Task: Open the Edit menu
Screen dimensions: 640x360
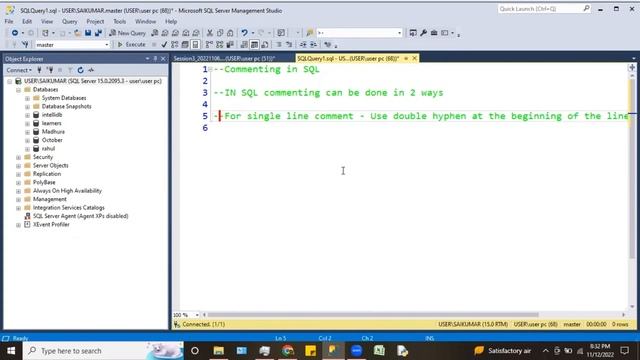Action: tap(27, 21)
